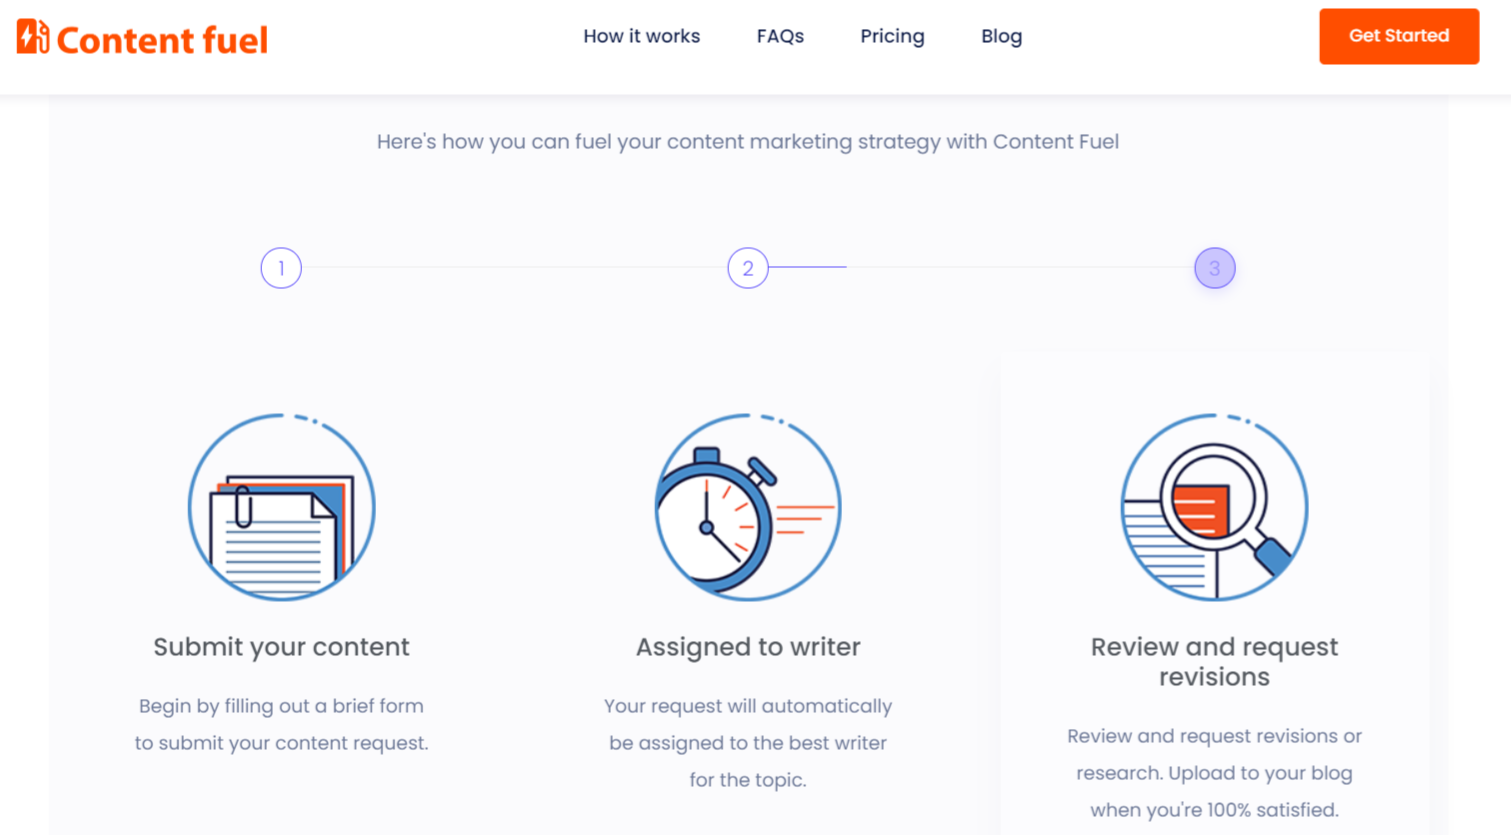This screenshot has height=835, width=1511.
Task: Go to the Pricing page
Action: [x=892, y=37]
